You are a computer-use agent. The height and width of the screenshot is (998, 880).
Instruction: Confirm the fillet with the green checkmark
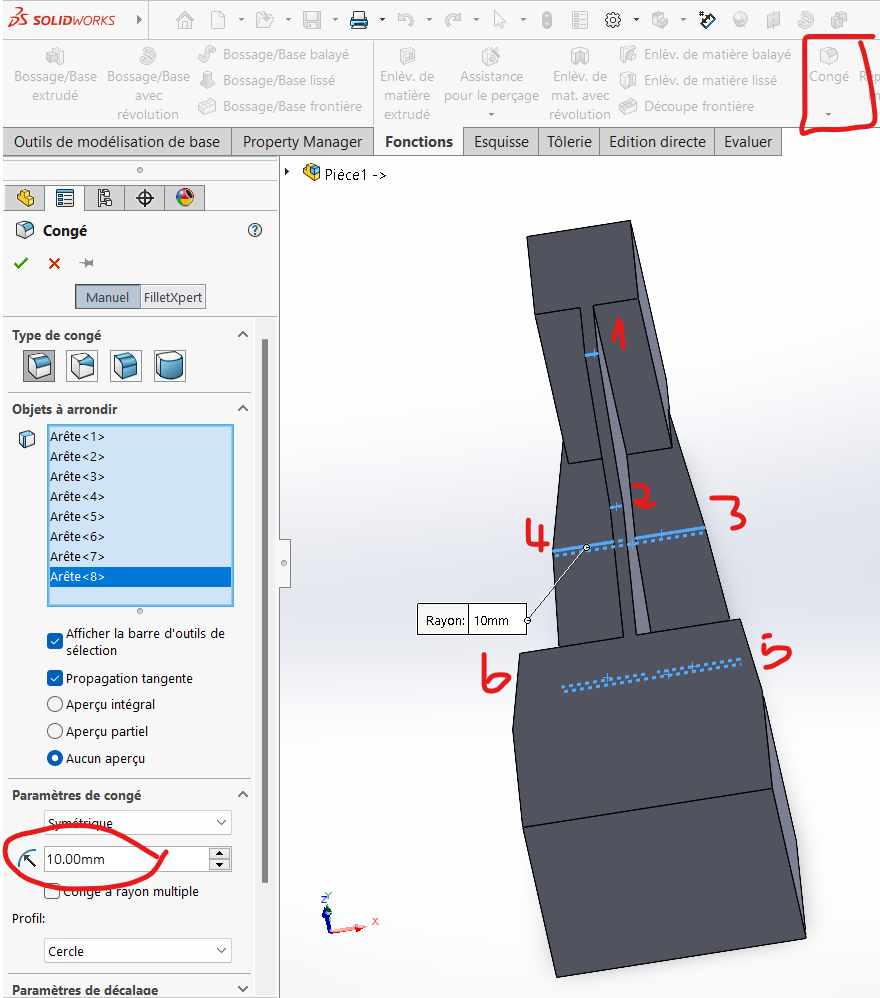21,263
